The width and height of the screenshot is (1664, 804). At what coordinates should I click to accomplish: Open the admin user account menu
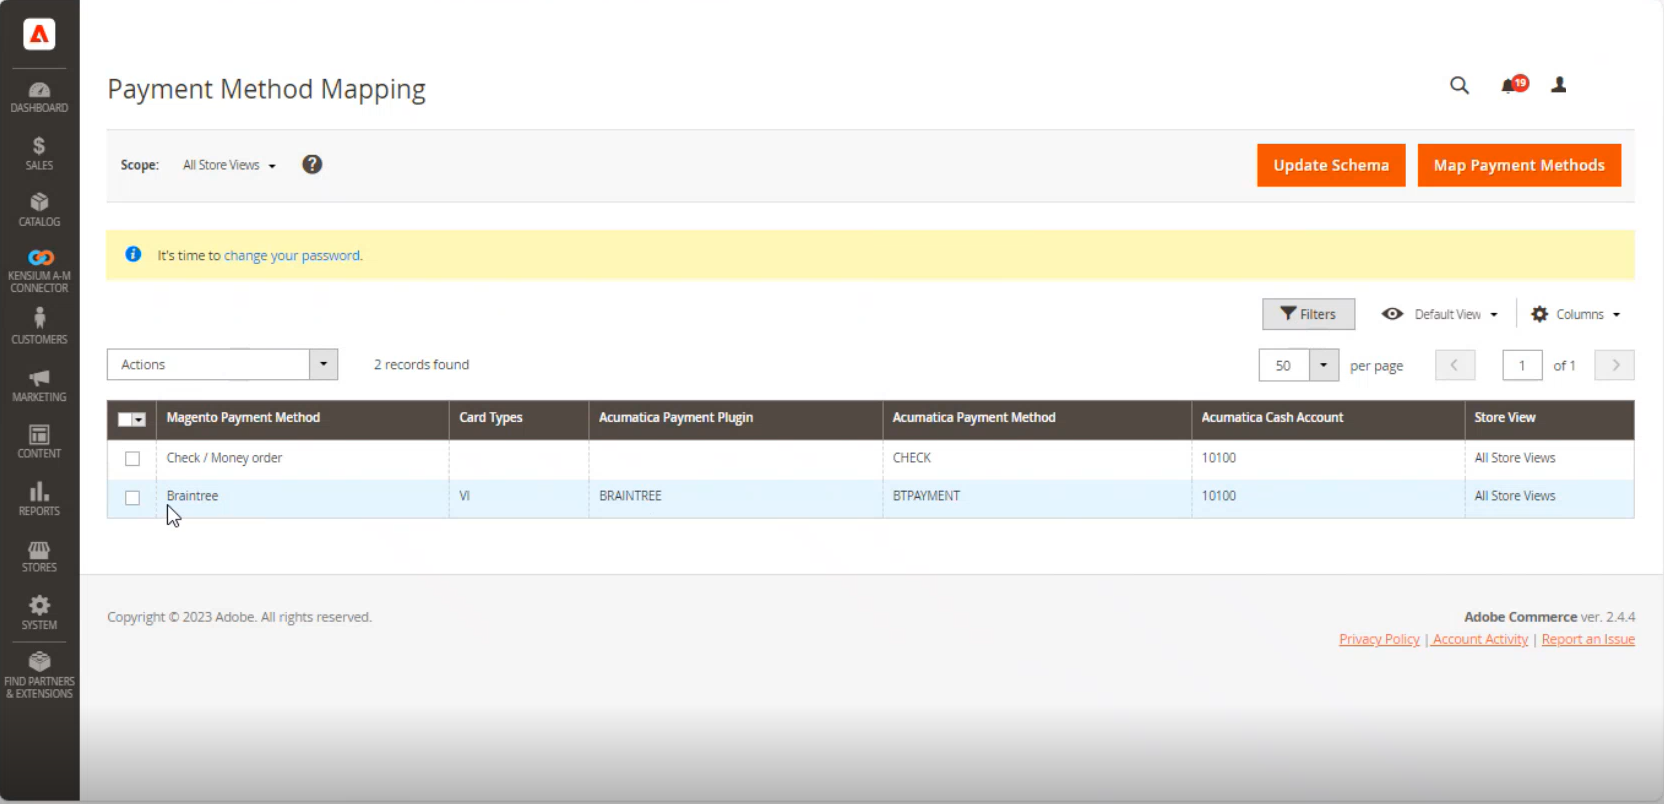tap(1559, 85)
